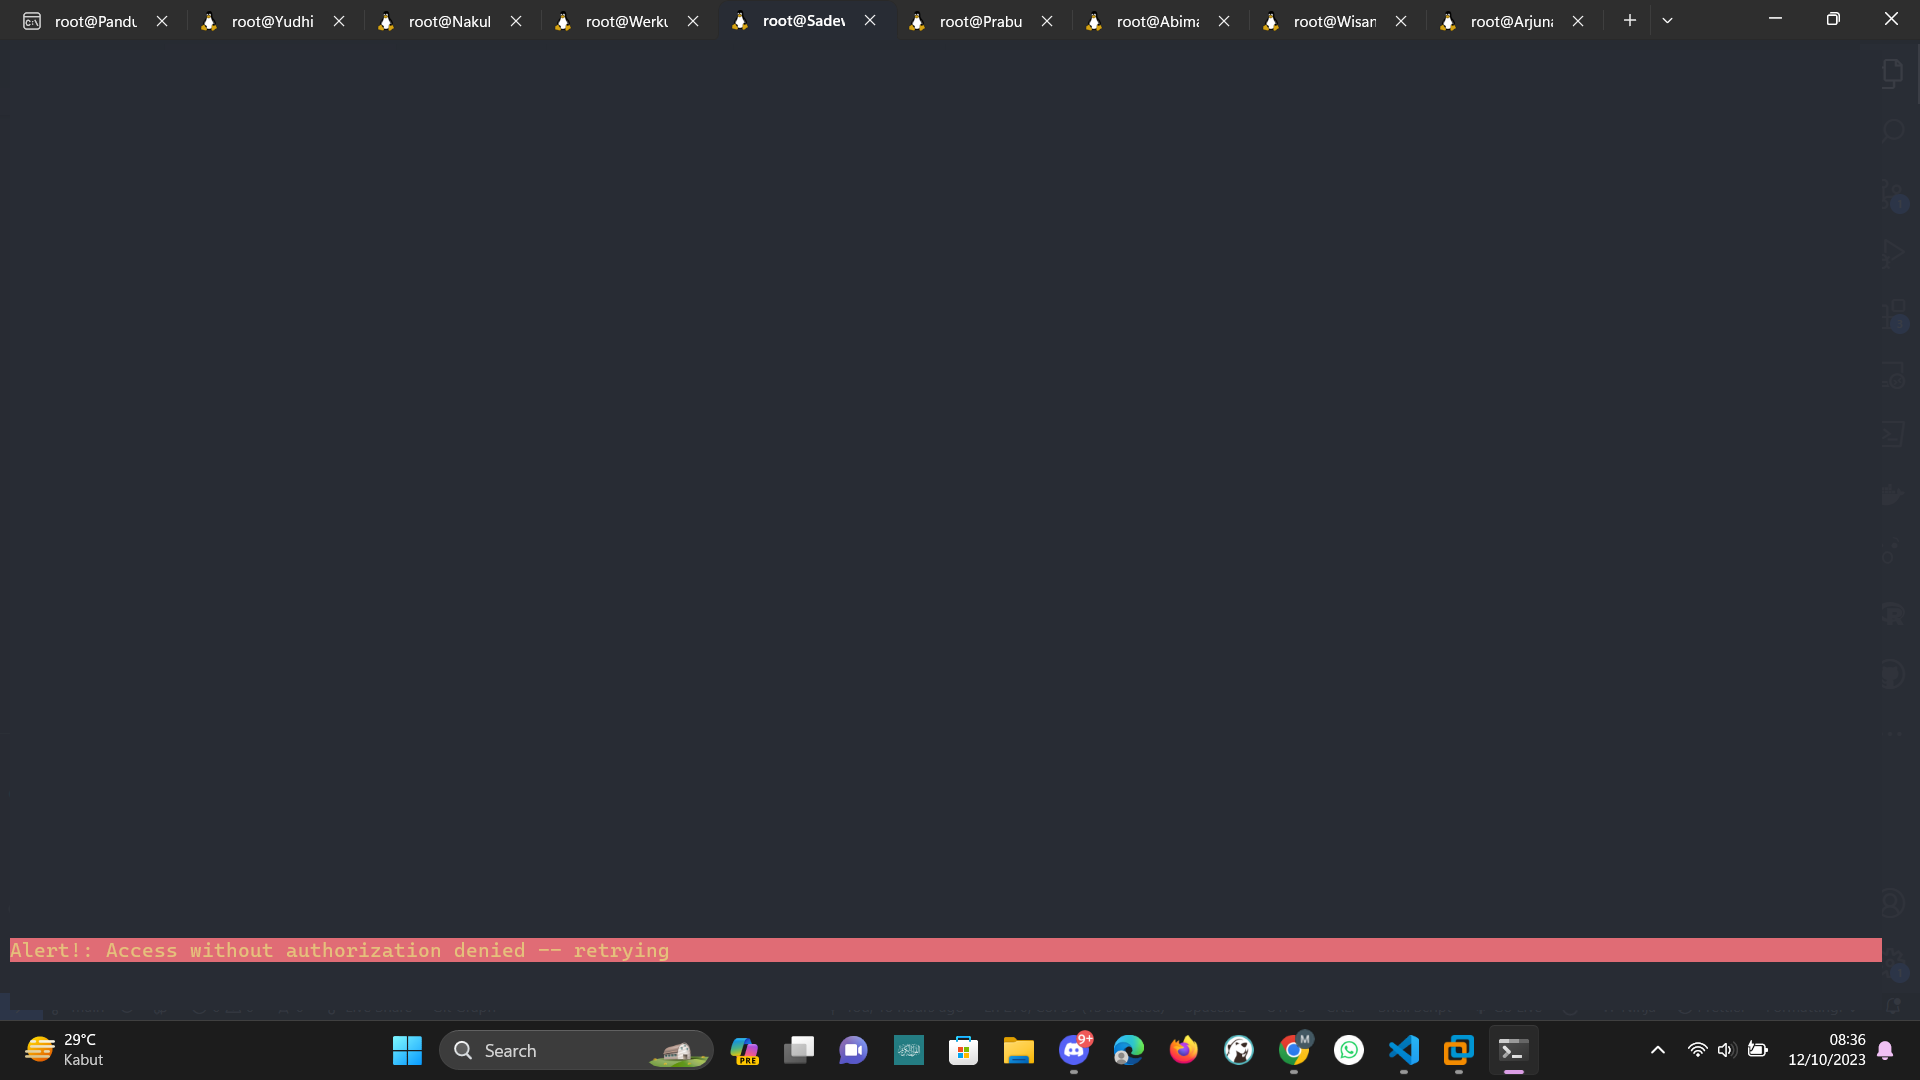The image size is (1920, 1080).
Task: Mute audio via the speaker tray icon
Action: point(1727,1050)
